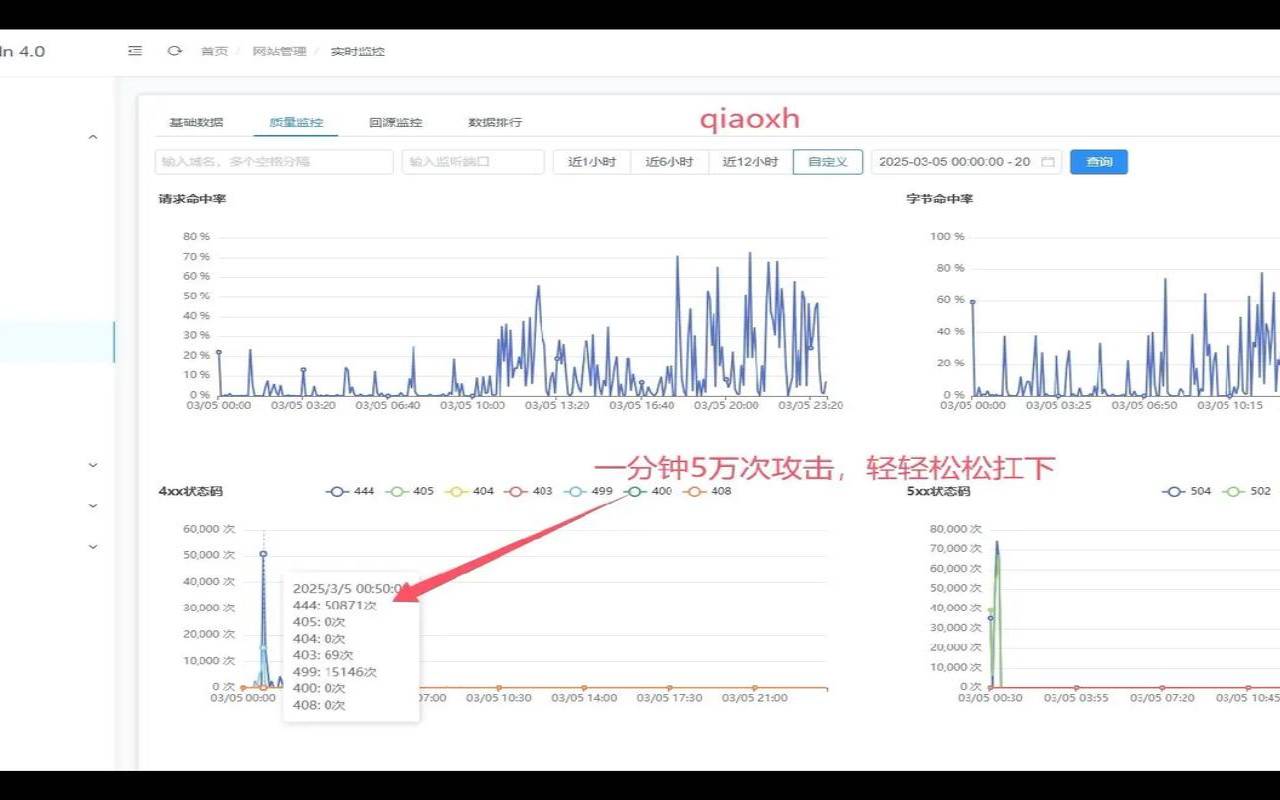This screenshot has height=800, width=1280.
Task: Toggle the 400 legend color marker
Action: (x=635, y=491)
